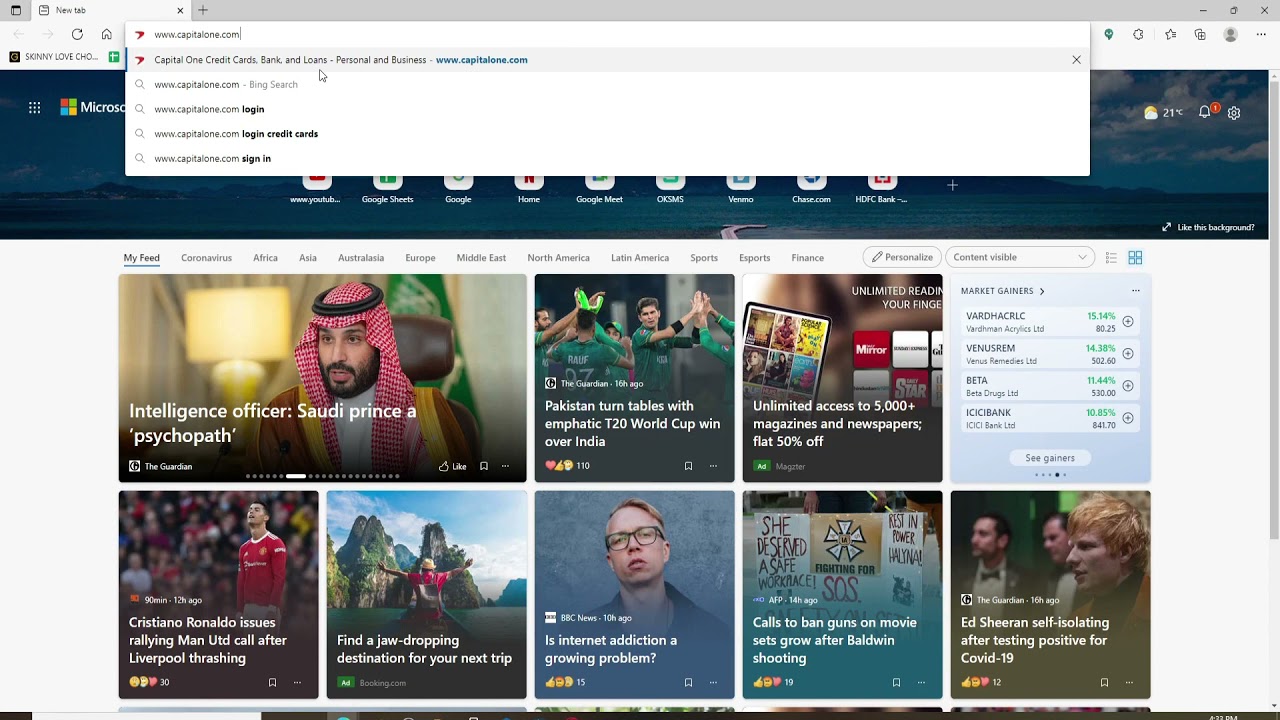Open page settings gear icon
The width and height of the screenshot is (1280, 720).
point(1234,113)
